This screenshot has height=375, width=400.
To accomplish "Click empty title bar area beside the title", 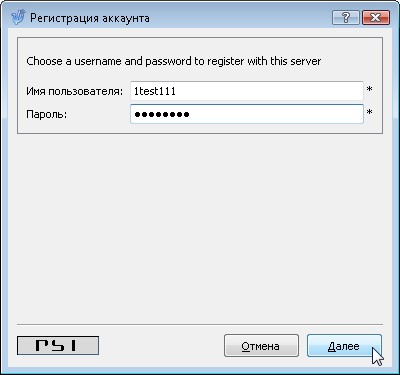I will pos(240,17).
